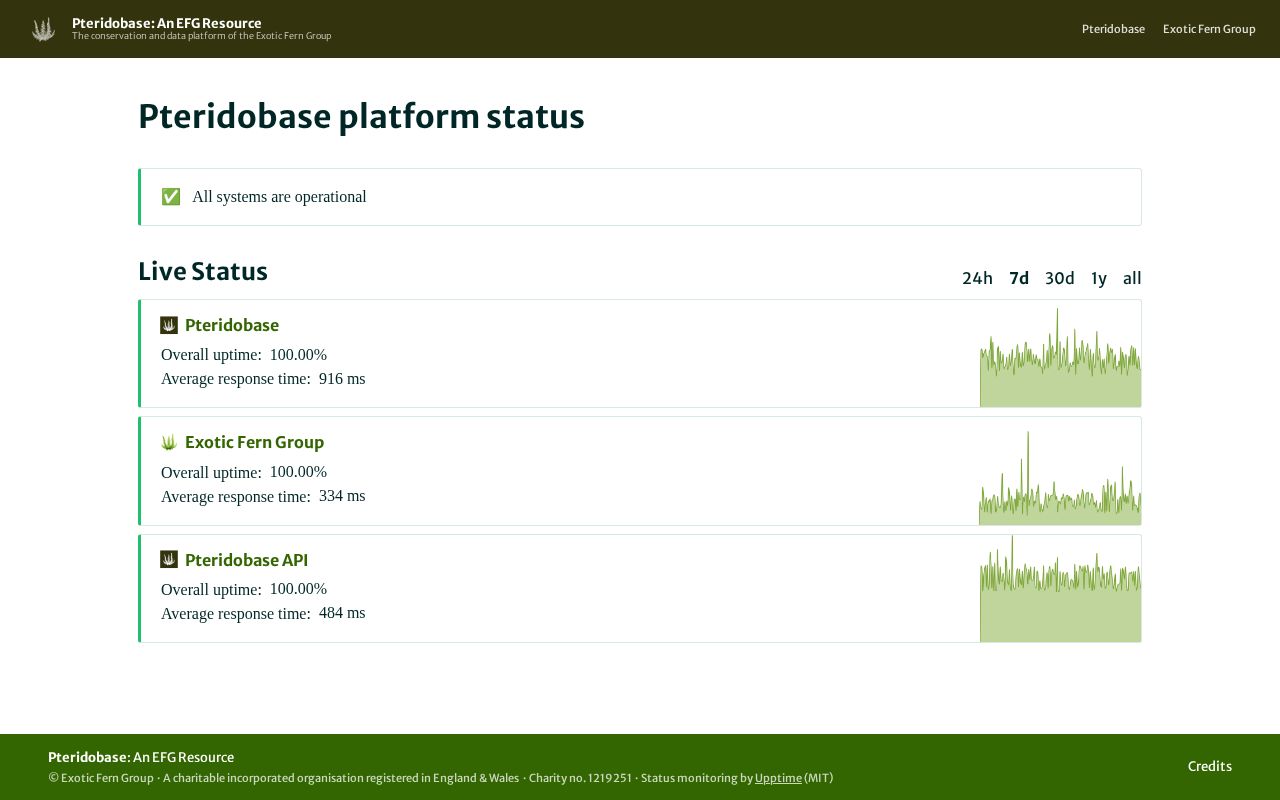
Task: Click the header tagline about the conservation platform
Action: (x=201, y=36)
